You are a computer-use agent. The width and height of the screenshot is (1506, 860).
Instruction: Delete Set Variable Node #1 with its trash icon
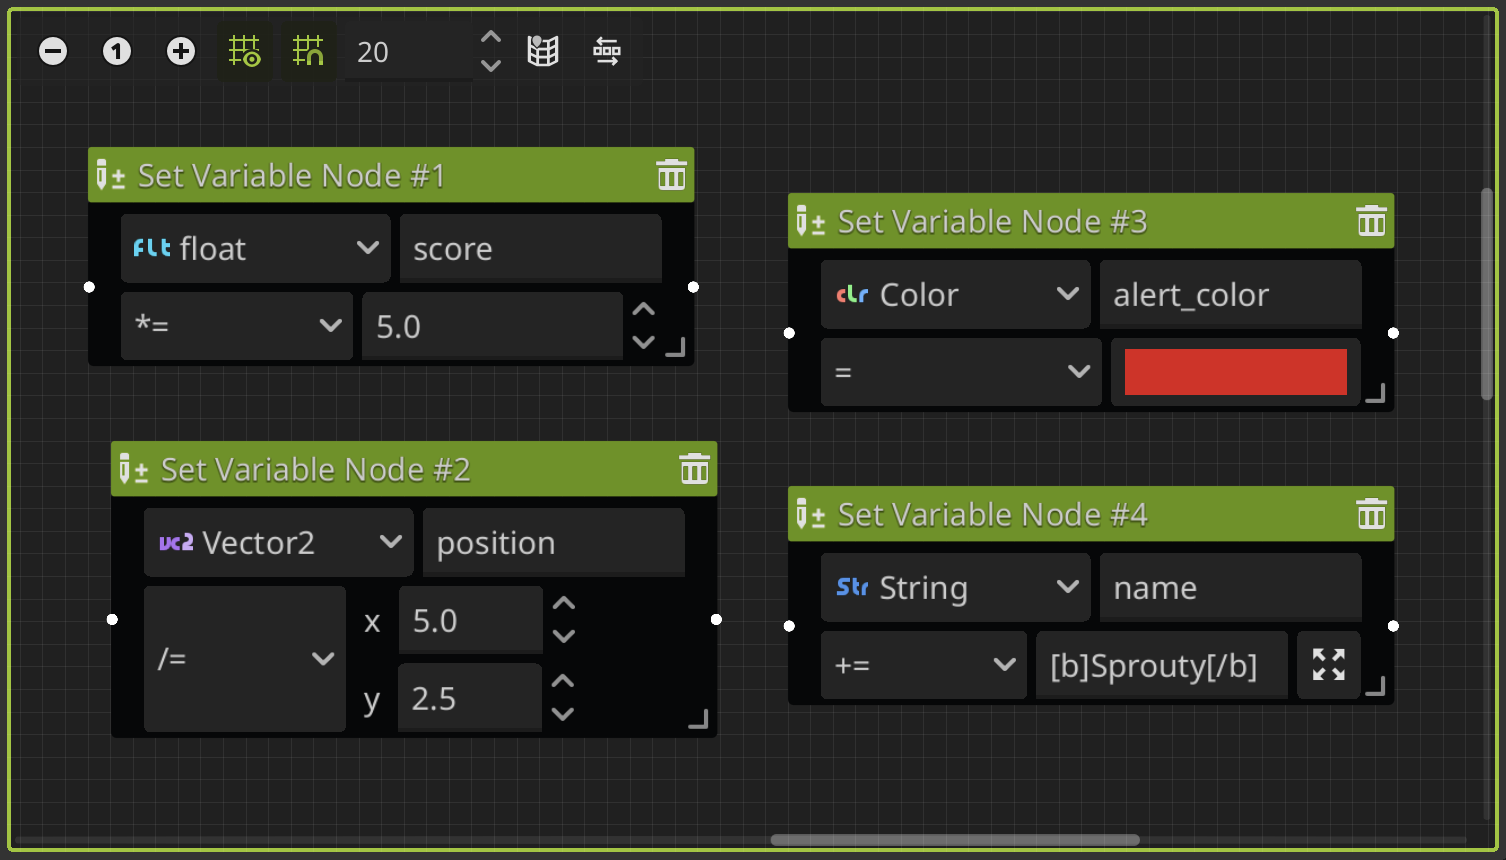click(670, 174)
